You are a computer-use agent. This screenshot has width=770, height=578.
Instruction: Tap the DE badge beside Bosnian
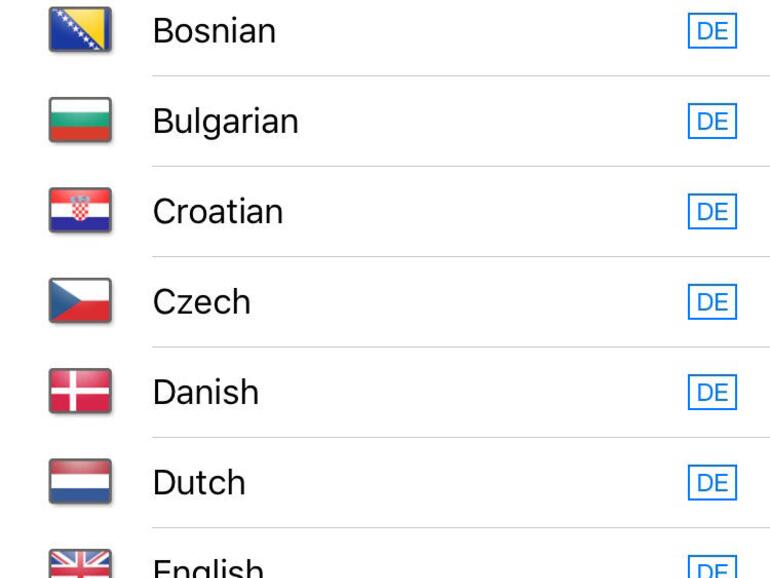coord(712,32)
